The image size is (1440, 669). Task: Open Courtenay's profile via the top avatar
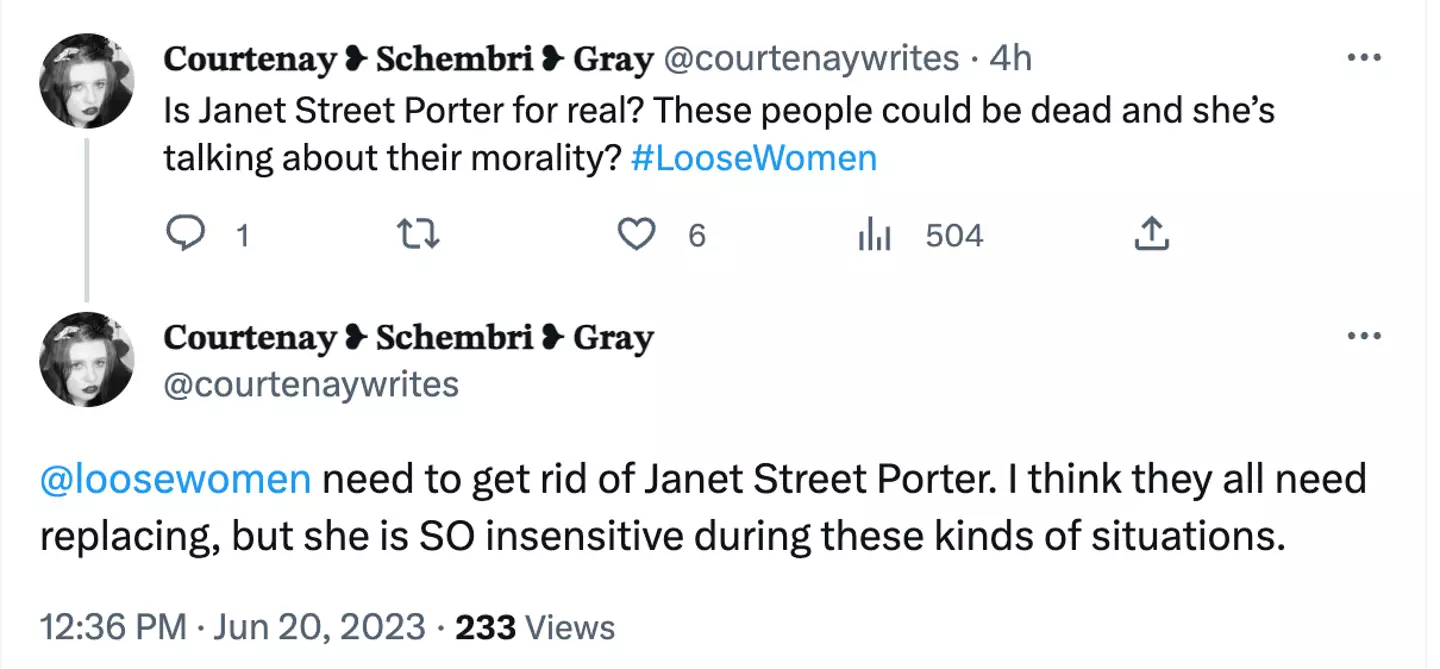click(x=88, y=78)
